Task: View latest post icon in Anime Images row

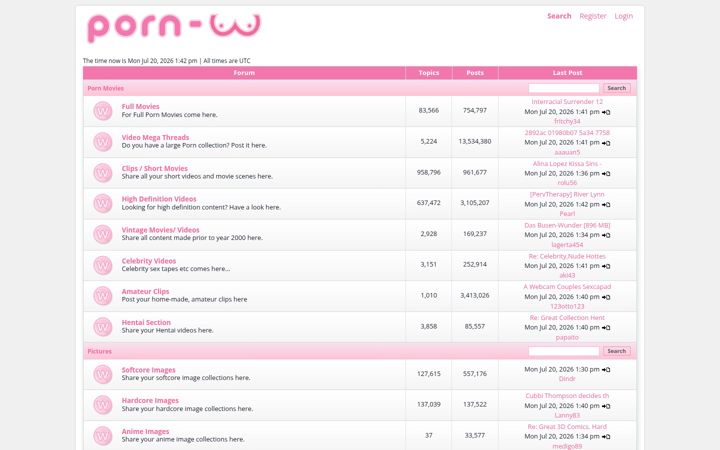Action: (x=606, y=437)
